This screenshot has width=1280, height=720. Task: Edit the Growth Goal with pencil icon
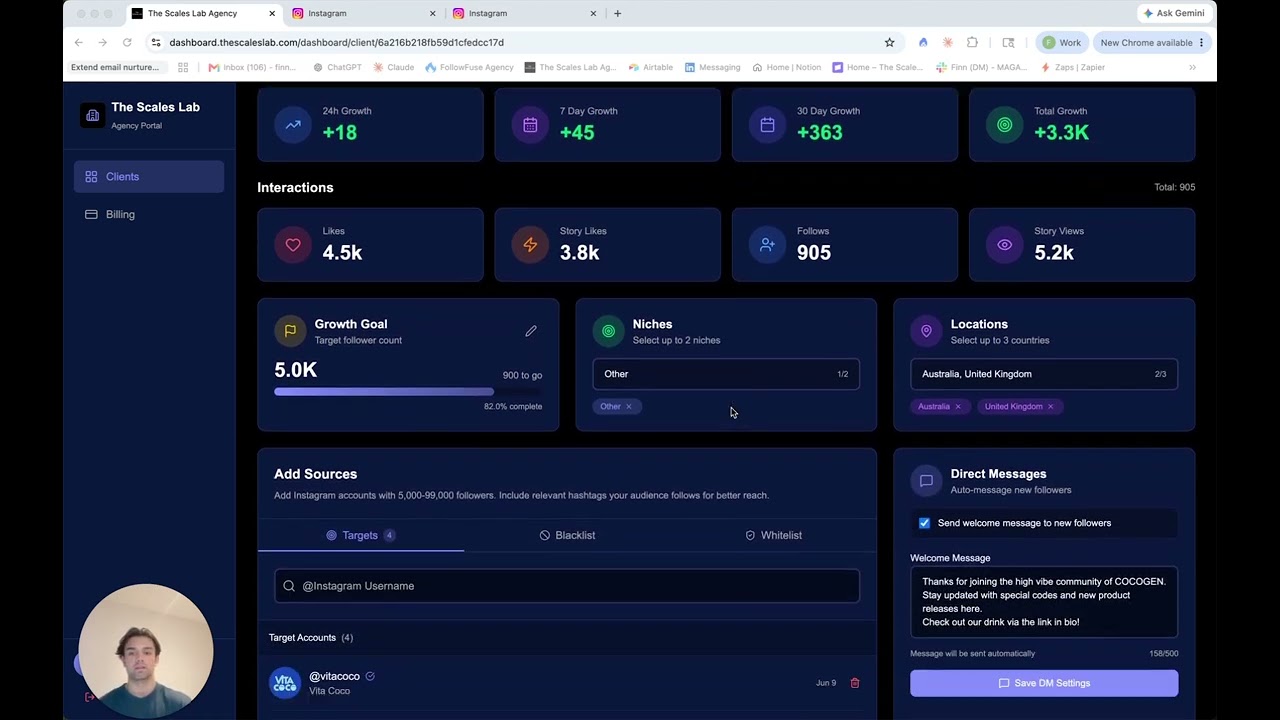coord(531,331)
